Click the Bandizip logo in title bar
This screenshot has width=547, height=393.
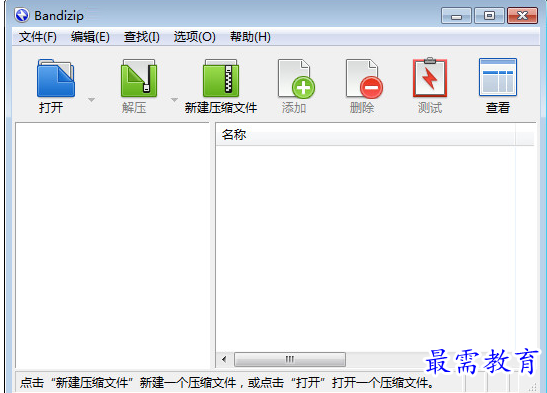[x=22, y=15]
